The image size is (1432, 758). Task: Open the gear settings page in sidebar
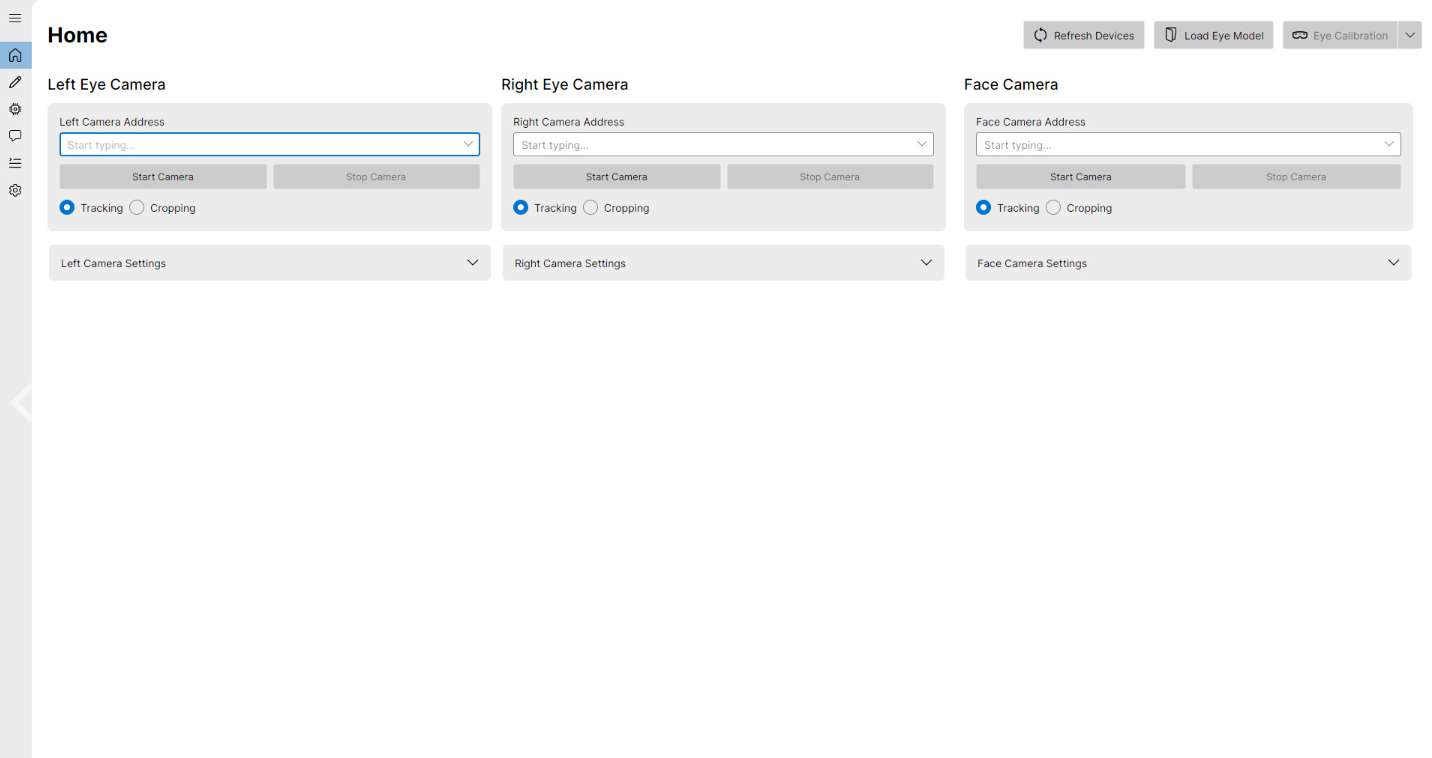coord(15,190)
